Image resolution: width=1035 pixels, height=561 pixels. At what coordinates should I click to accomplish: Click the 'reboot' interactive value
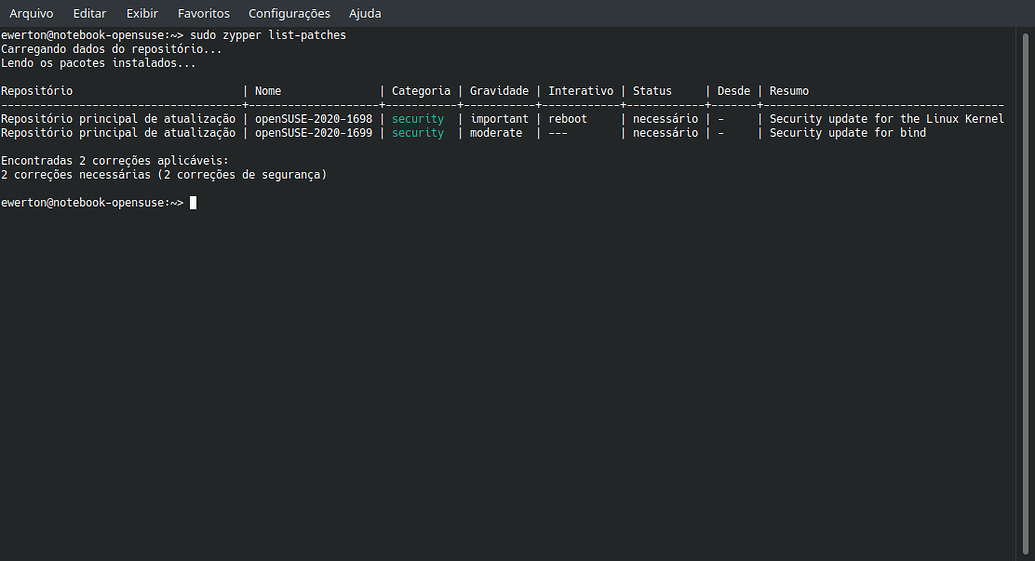(x=568, y=119)
